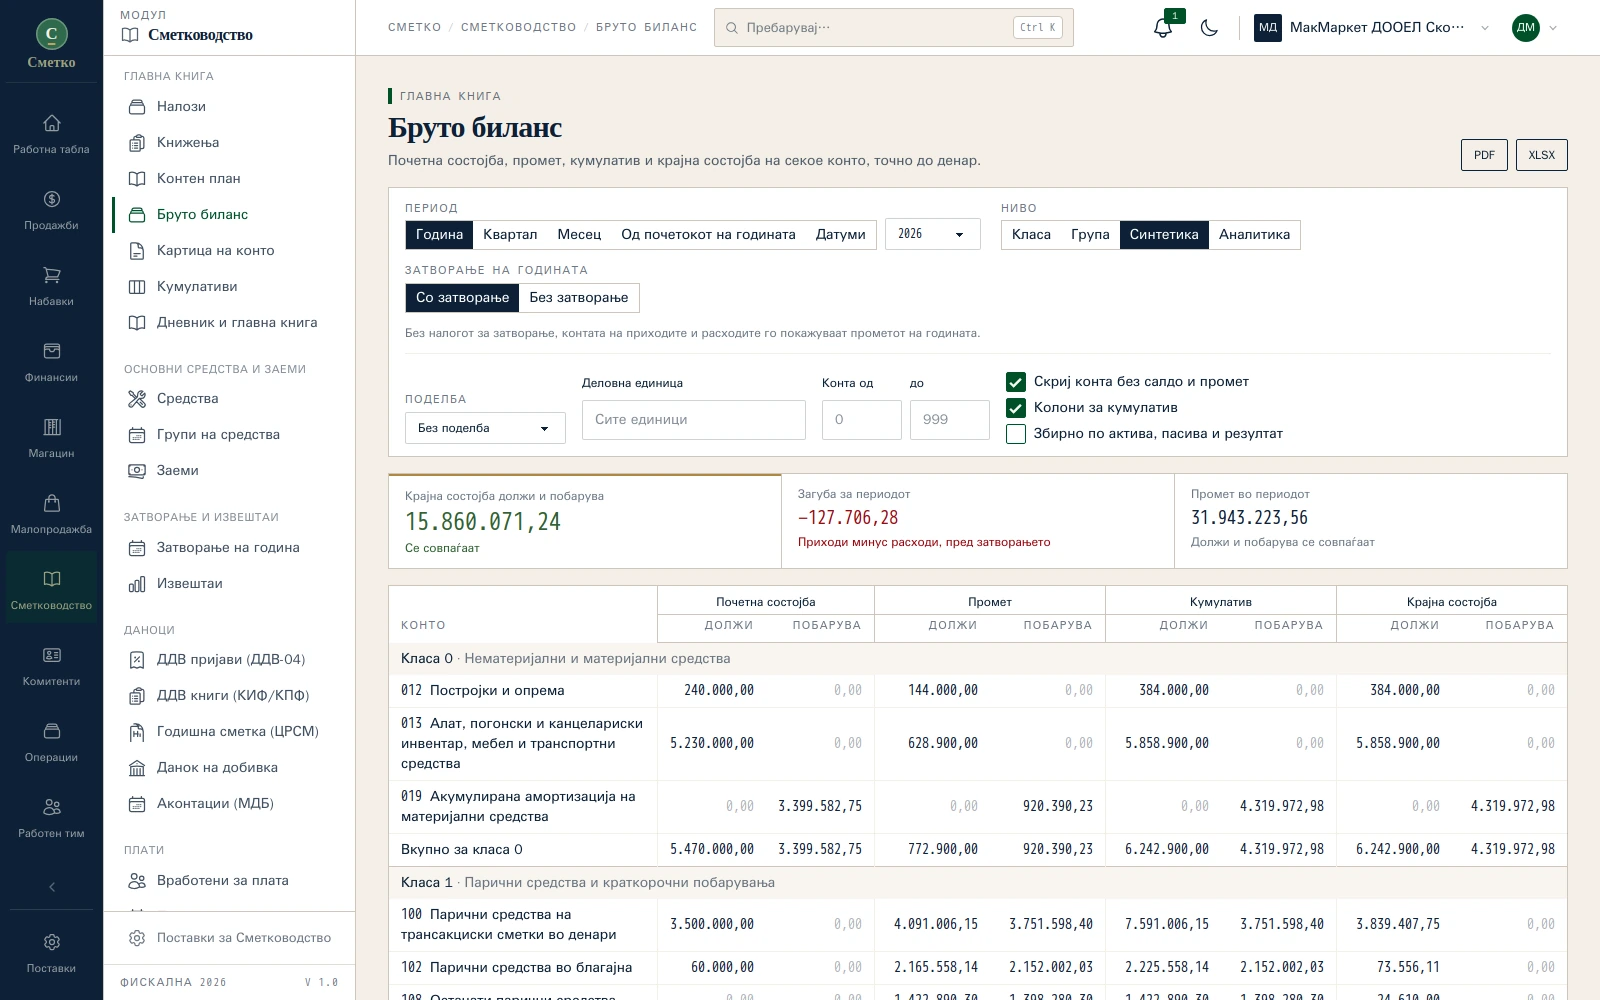Image resolution: width=1600 pixels, height=1000 pixels.
Task: Expand the МакМаркет ДООЕЛ company selector
Action: (1372, 28)
